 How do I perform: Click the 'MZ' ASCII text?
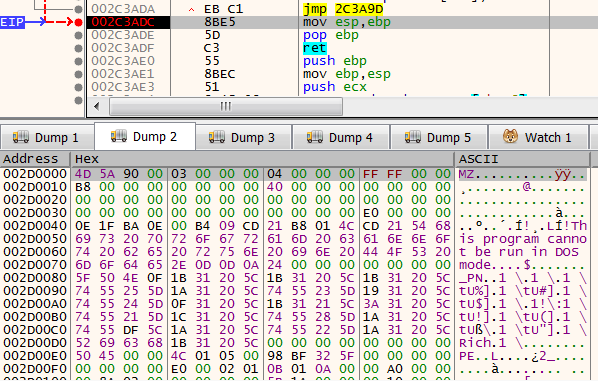[466, 174]
